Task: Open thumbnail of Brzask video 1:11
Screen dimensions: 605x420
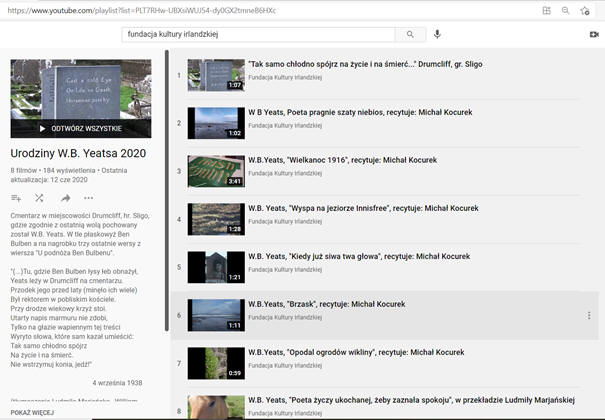Action: pos(216,315)
